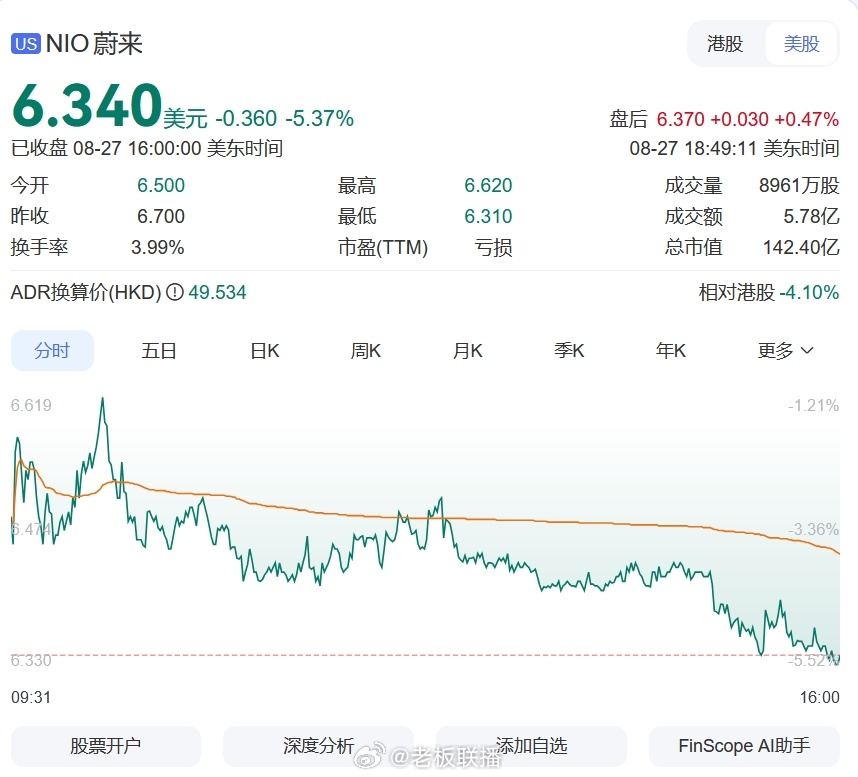The image size is (858, 777).
Task: Click the after-hours +0.47% change
Action: [807, 119]
